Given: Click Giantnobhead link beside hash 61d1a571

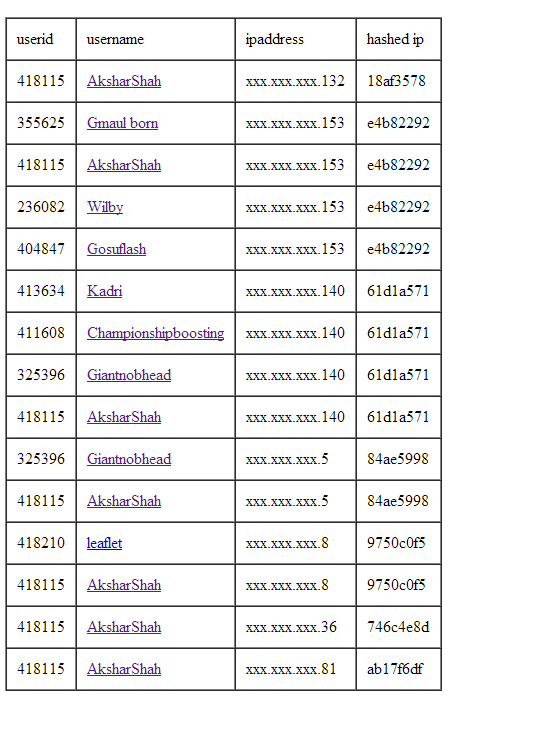Looking at the screenshot, I should tap(128, 375).
